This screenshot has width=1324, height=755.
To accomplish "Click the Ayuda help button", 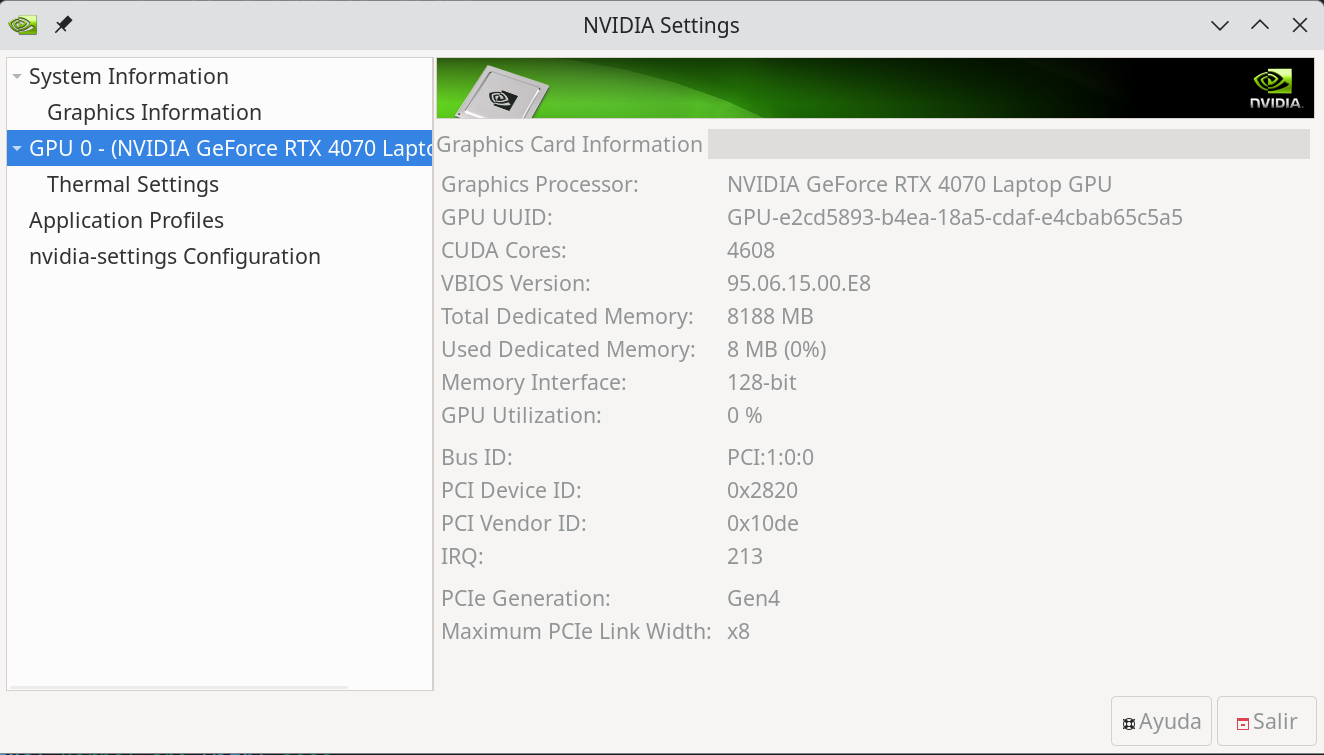I will click(1161, 721).
